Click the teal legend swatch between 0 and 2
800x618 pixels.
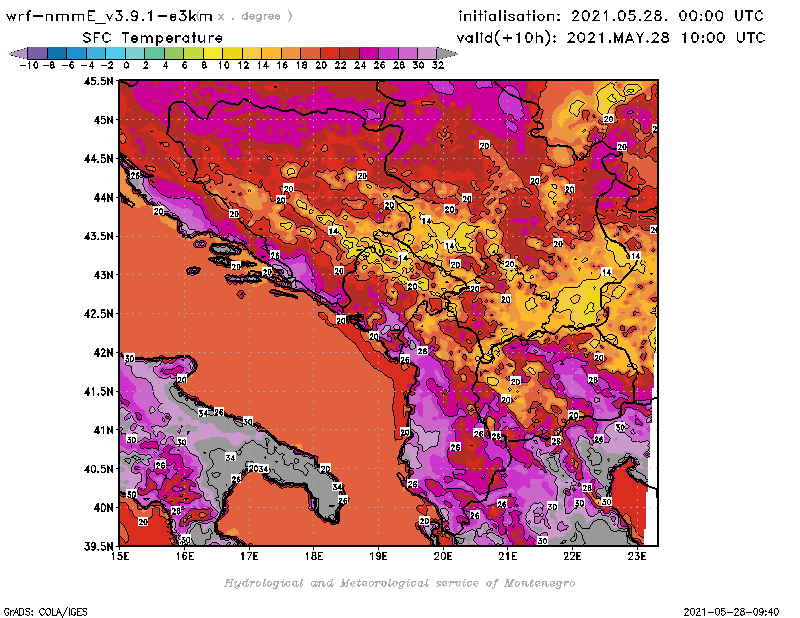coord(135,53)
